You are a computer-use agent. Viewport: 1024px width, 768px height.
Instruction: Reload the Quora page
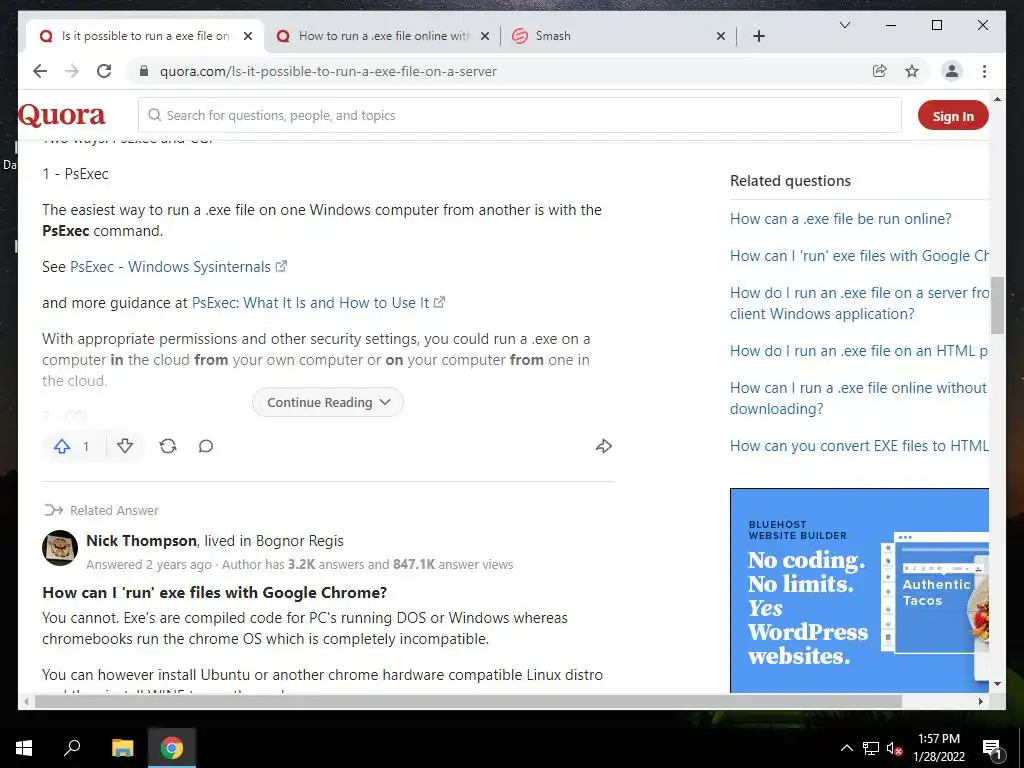pyautogui.click(x=104, y=71)
